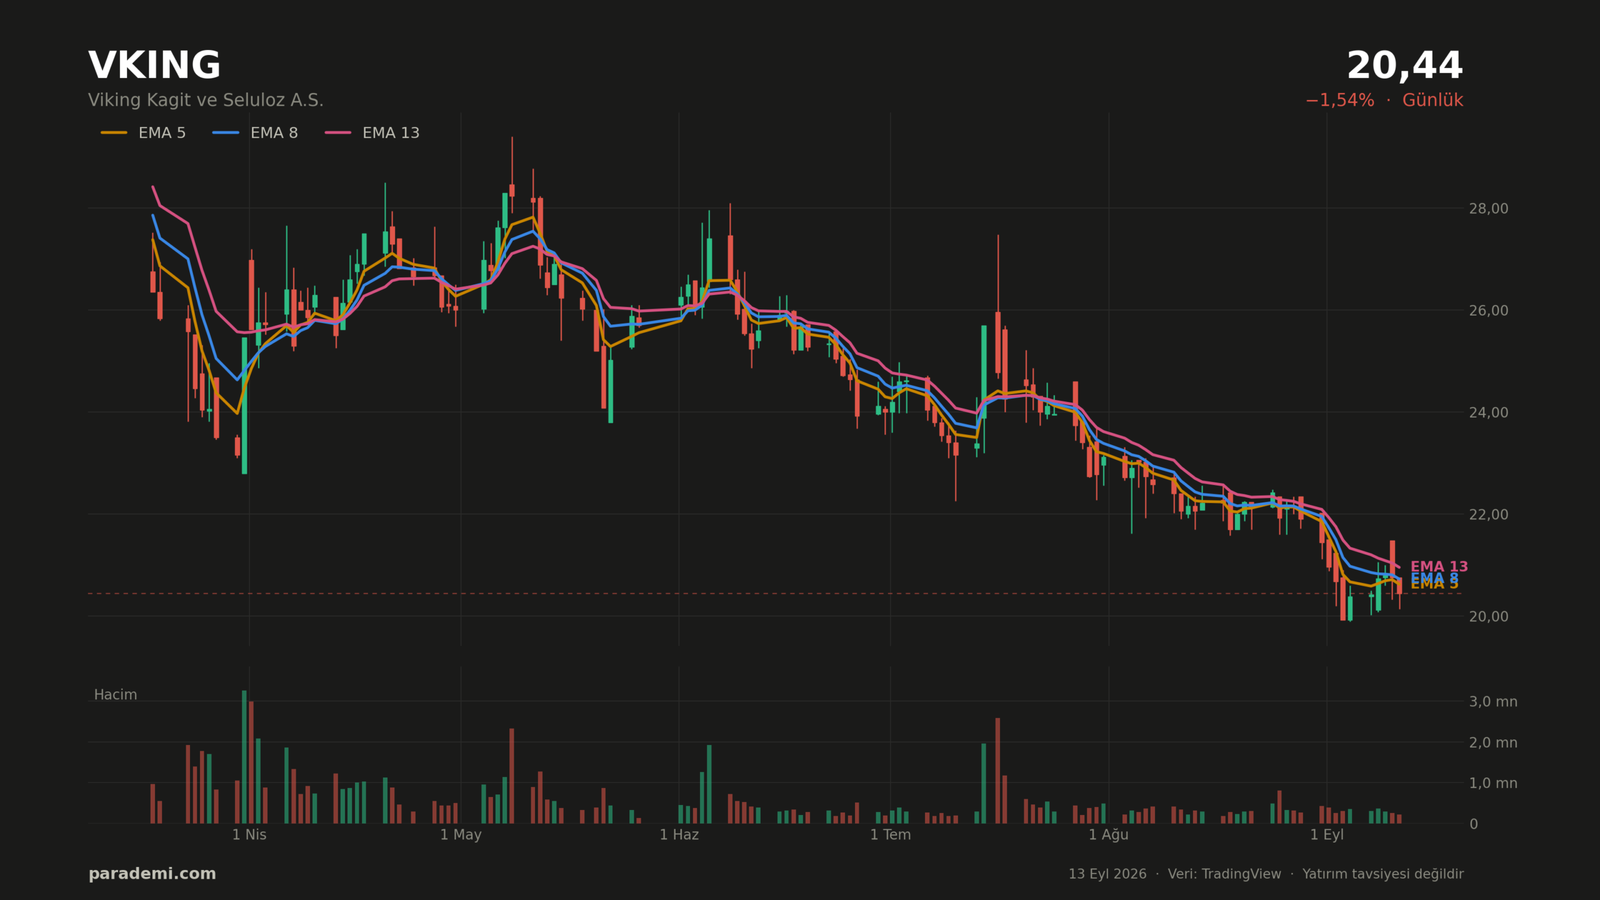
Task: Click the 1 May date axis label
Action: [461, 835]
